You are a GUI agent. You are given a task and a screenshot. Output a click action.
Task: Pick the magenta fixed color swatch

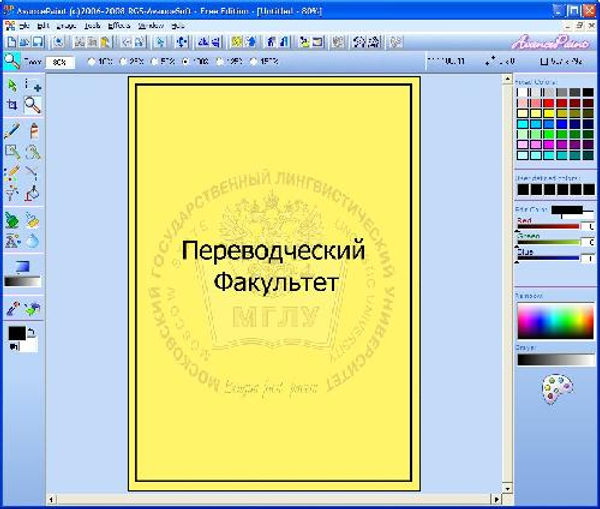click(549, 145)
